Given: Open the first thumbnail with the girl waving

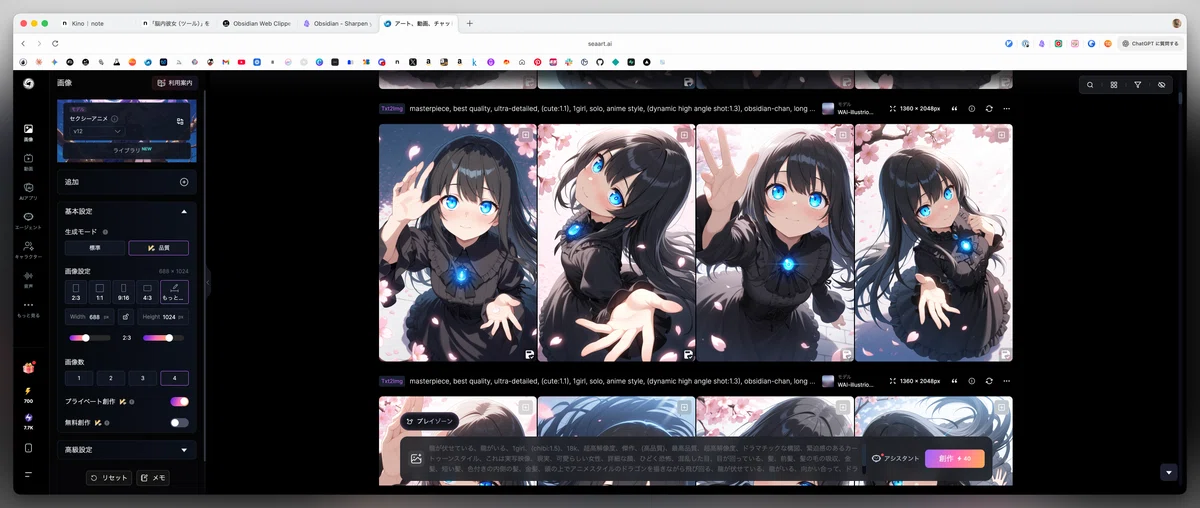Looking at the screenshot, I should [x=458, y=242].
